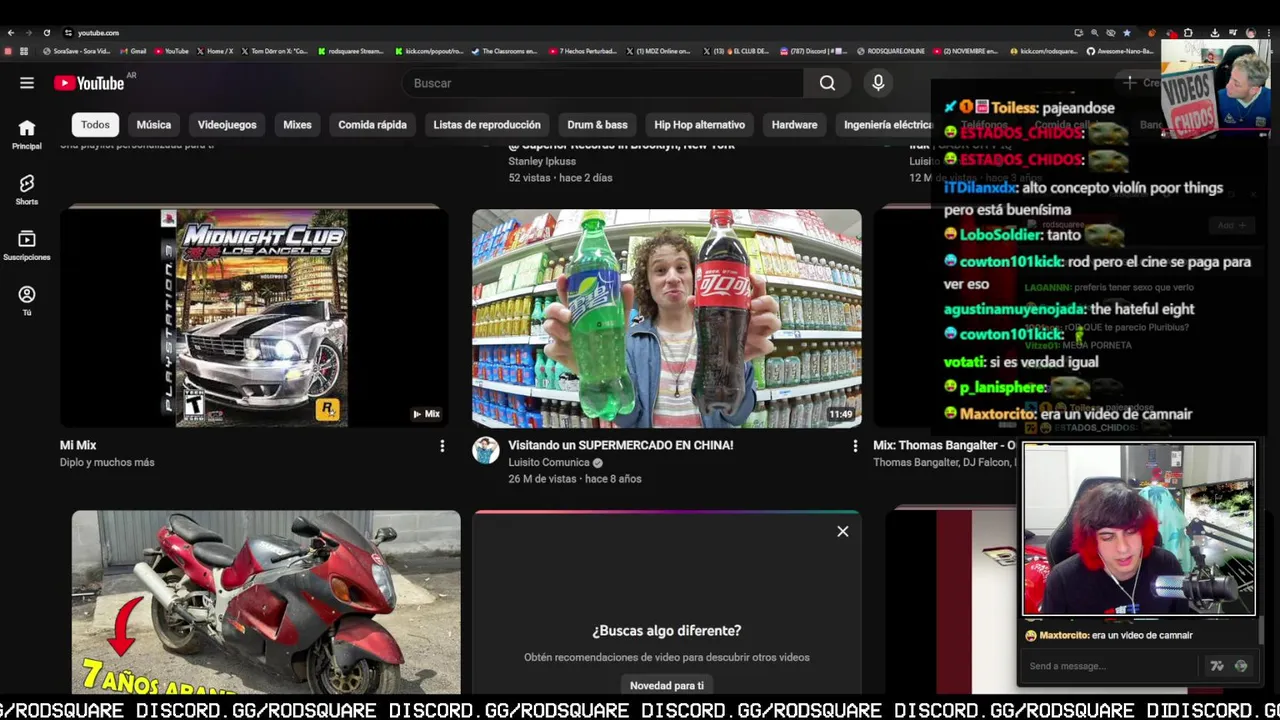Viewport: 1280px width, 720px height.
Task: Select the Listas de reproducción chip
Action: 487,125
